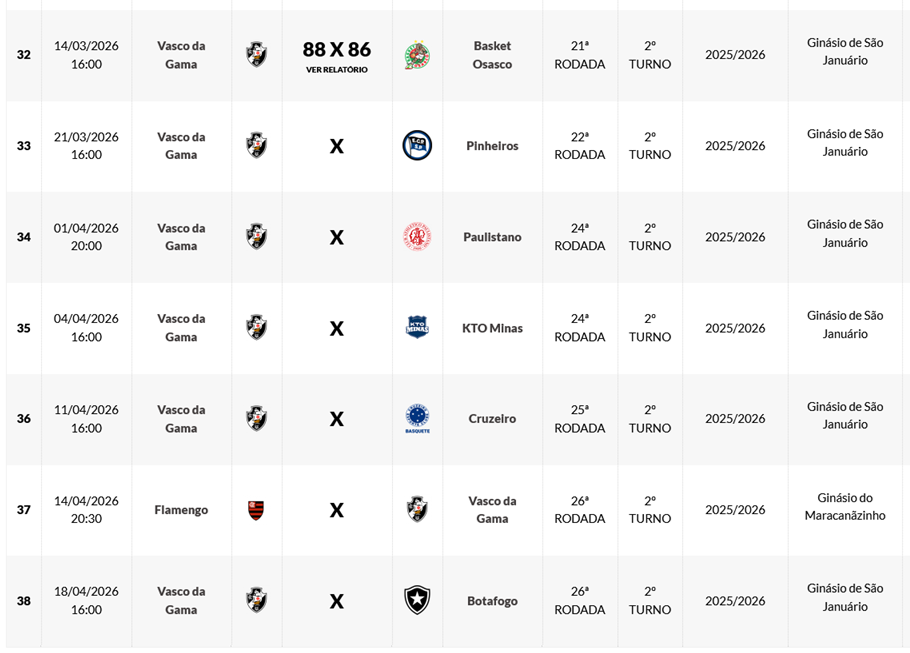Open the VER RELATÓRIO link
Image resolution: width=910 pixels, height=653 pixels.
point(337,70)
